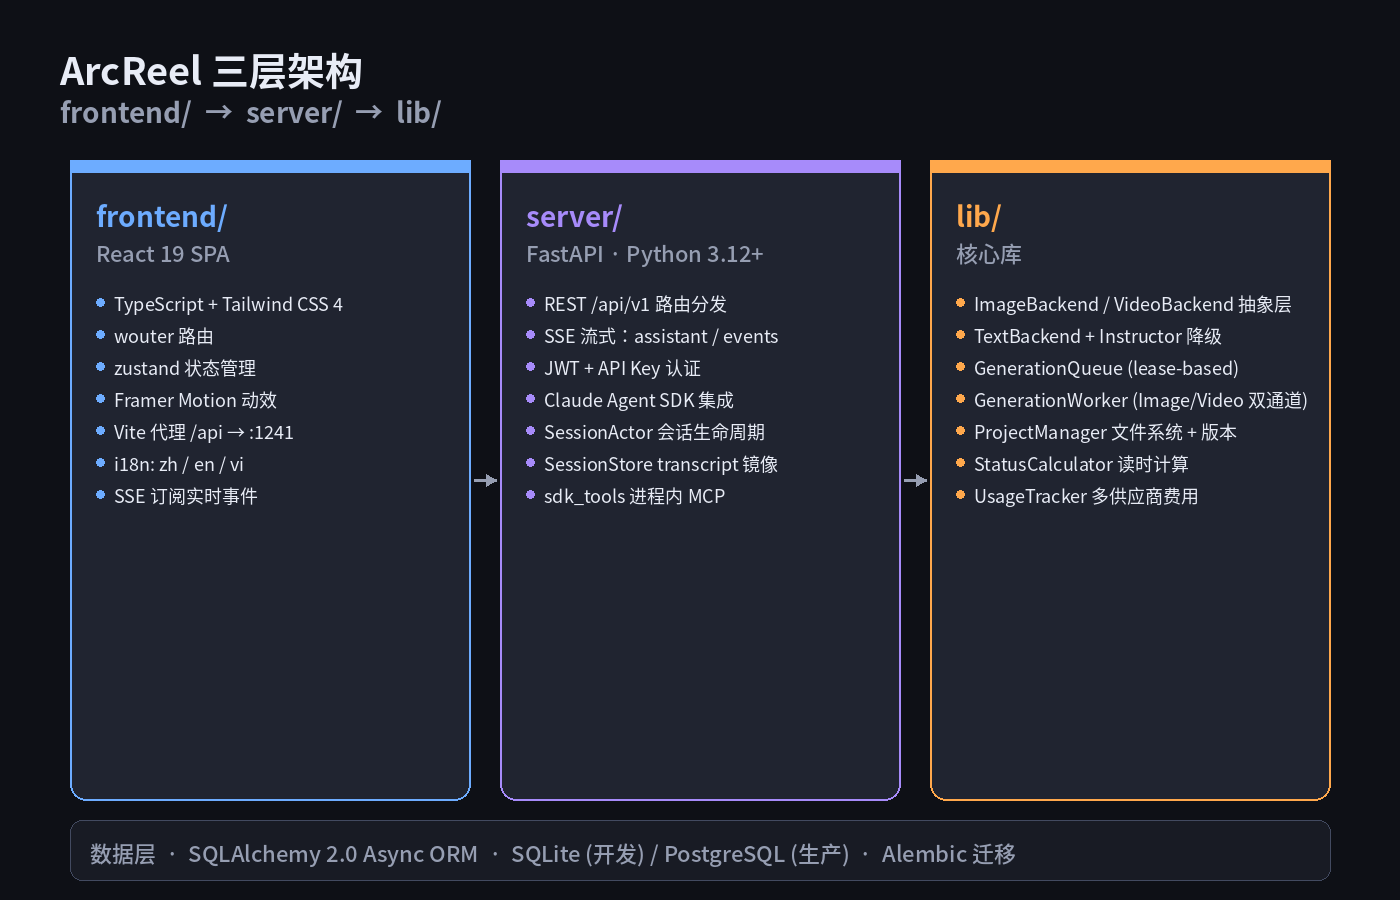Click the "Framer Motion 动效" line
The width and height of the screenshot is (1400, 900).
[x=195, y=400]
